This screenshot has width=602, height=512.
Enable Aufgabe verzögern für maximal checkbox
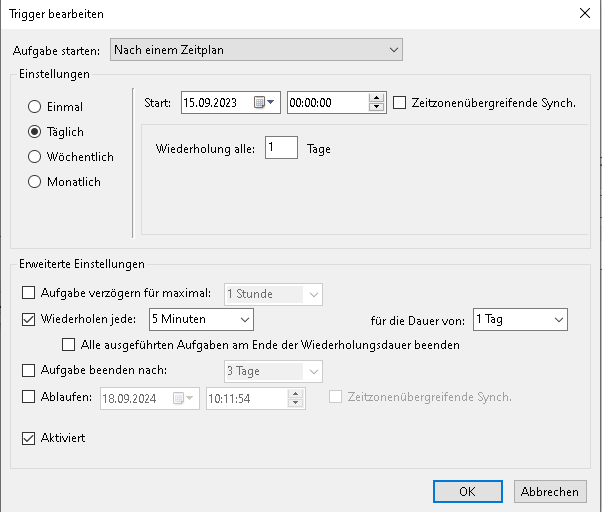tap(28, 293)
